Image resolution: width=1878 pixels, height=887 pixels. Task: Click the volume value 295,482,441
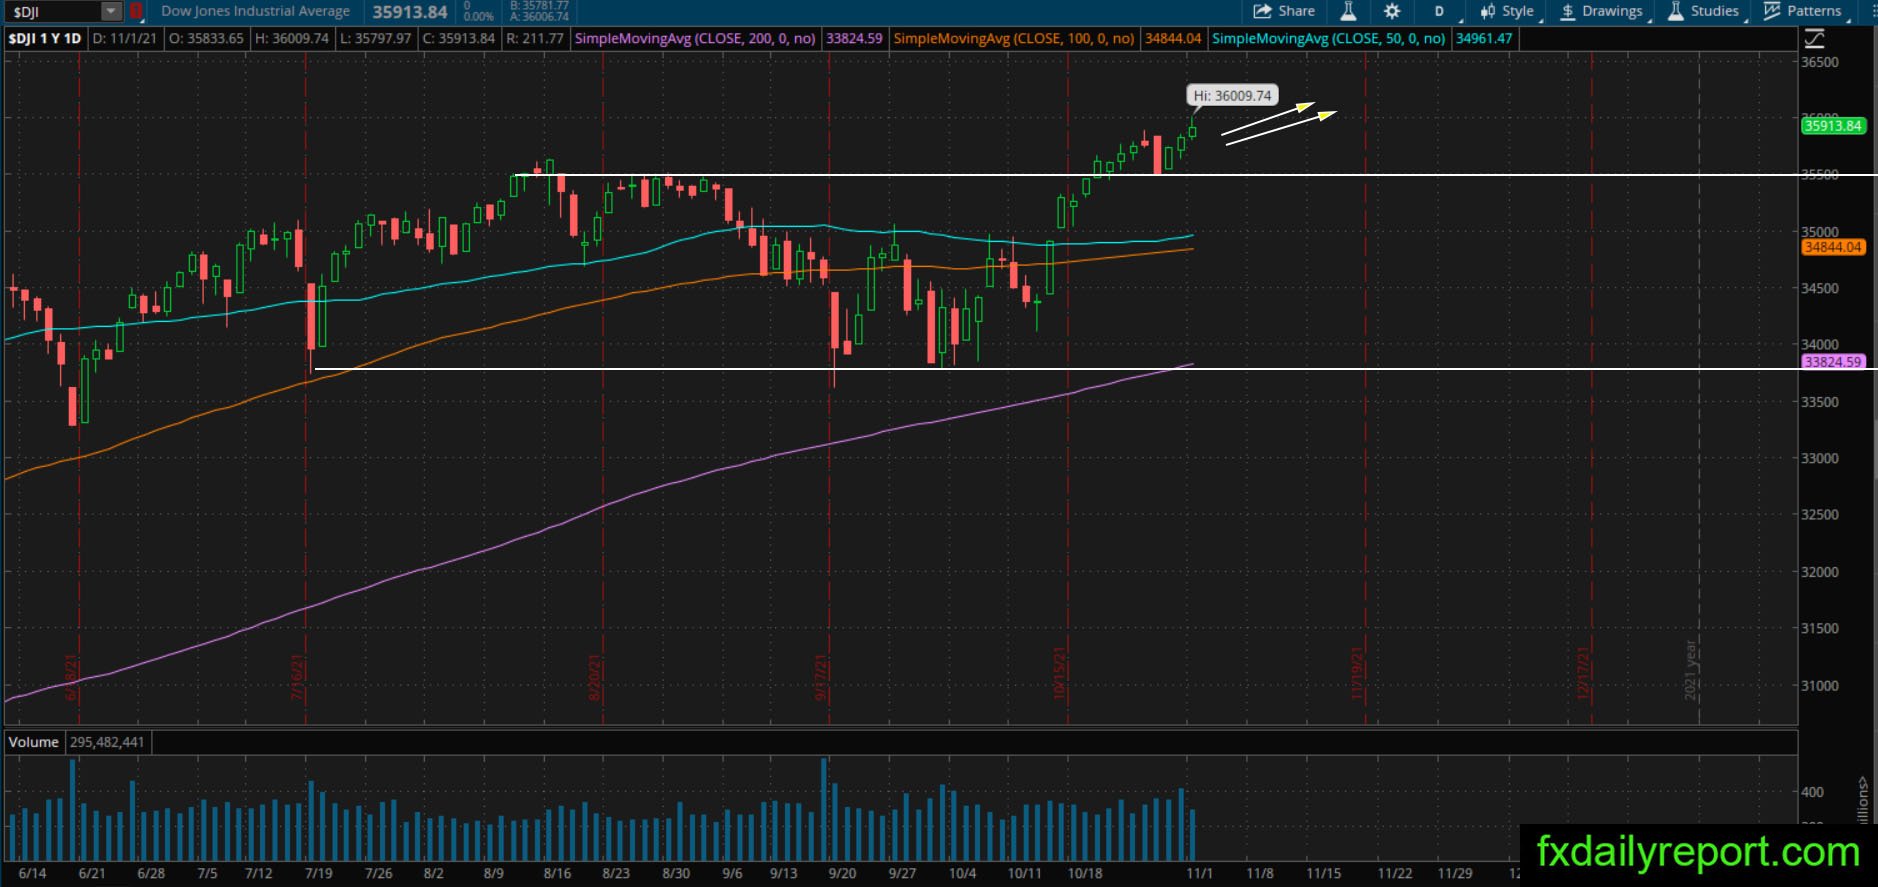[108, 742]
